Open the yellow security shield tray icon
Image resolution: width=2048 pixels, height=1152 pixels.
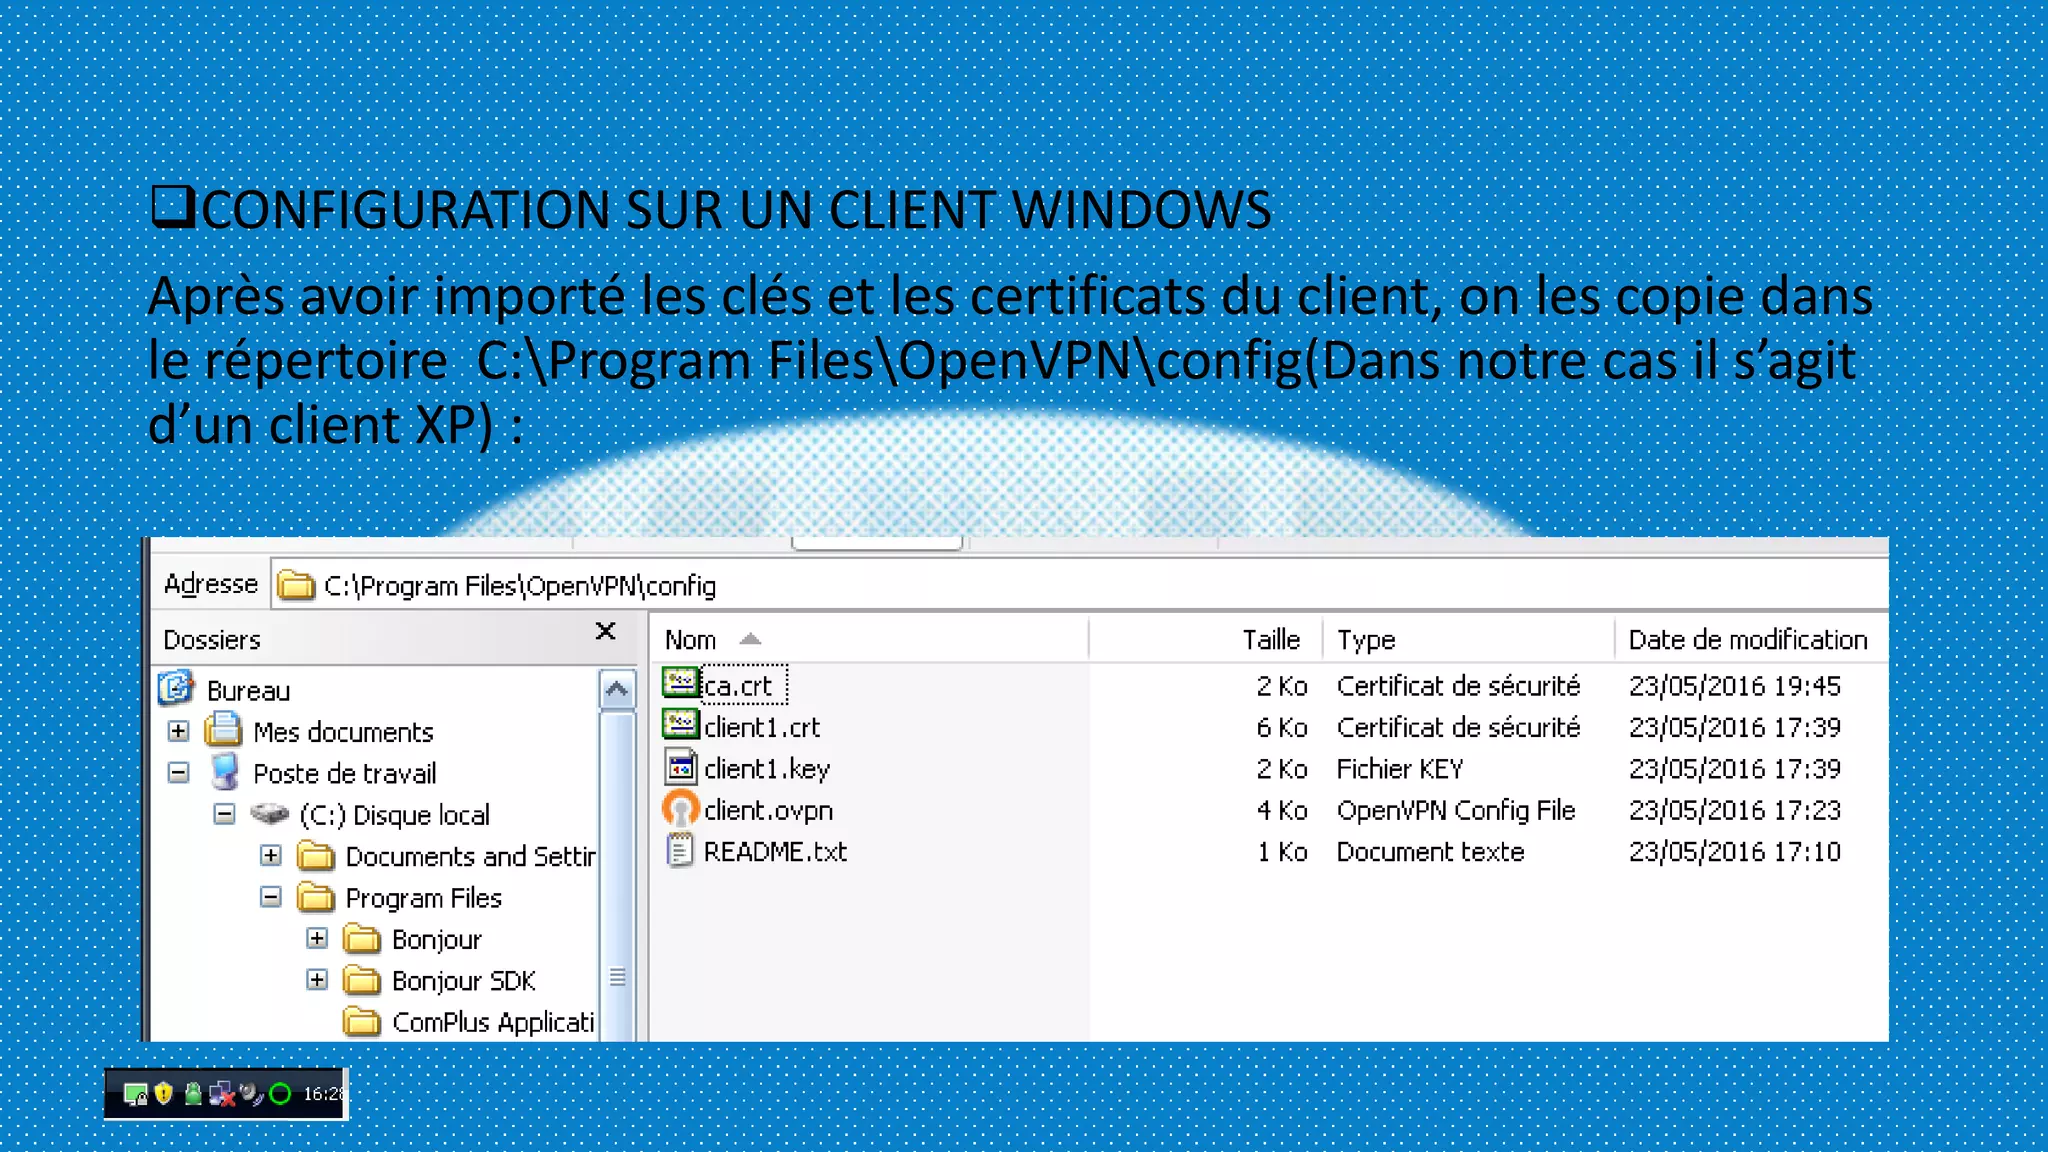(x=164, y=1094)
